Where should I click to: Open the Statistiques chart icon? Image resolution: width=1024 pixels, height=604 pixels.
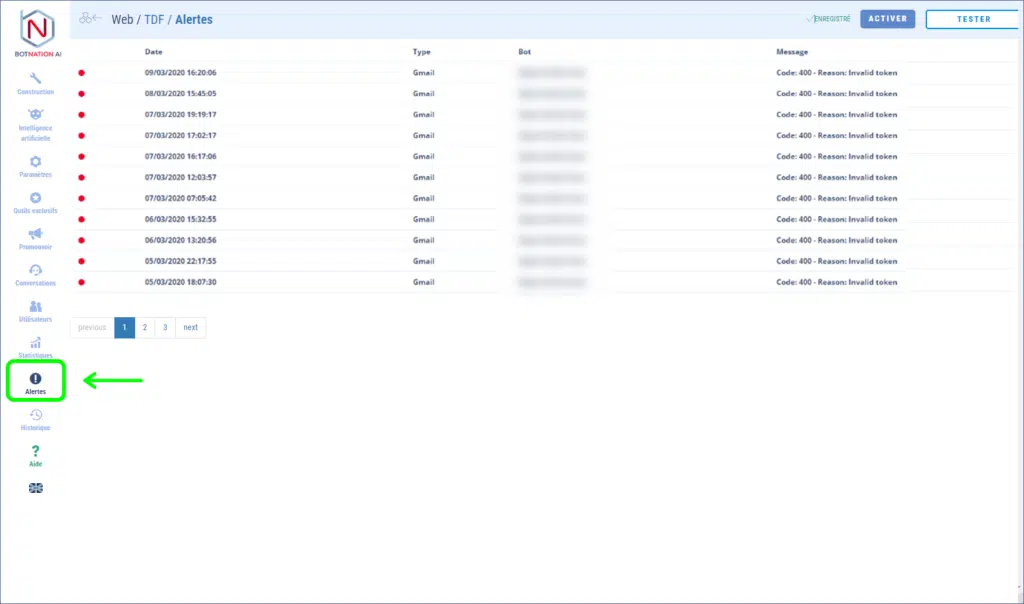point(36,343)
